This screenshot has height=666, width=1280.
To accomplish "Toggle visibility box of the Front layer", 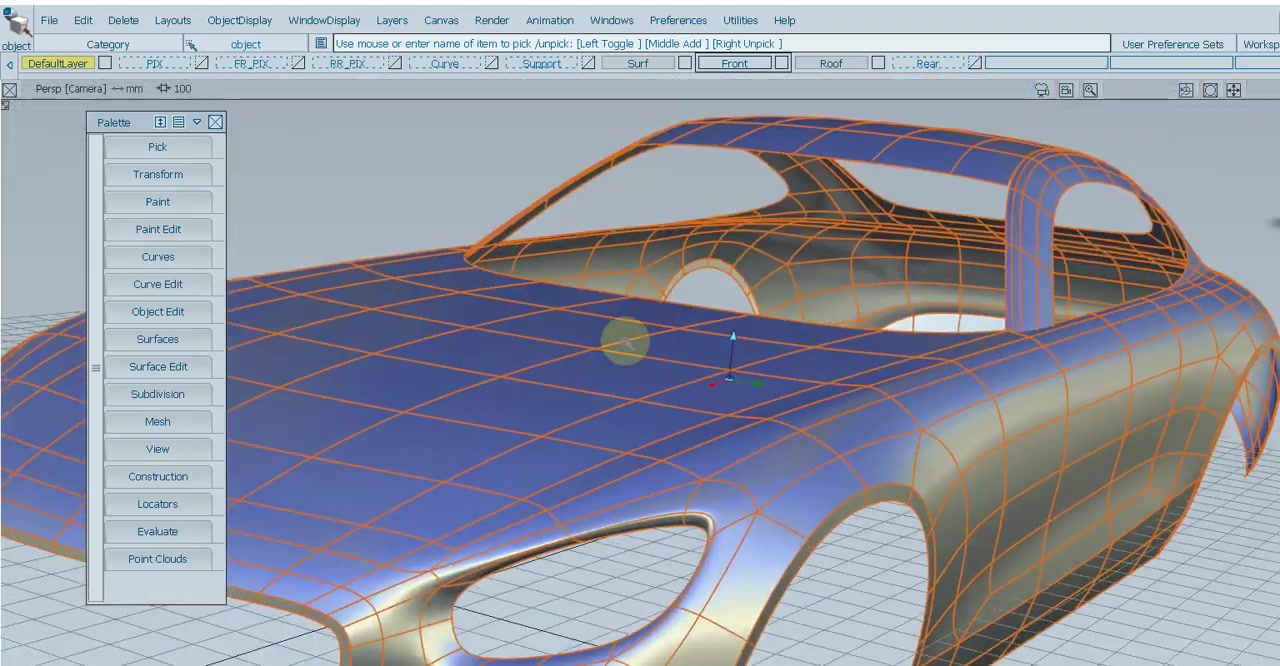I will pyautogui.click(x=782, y=63).
